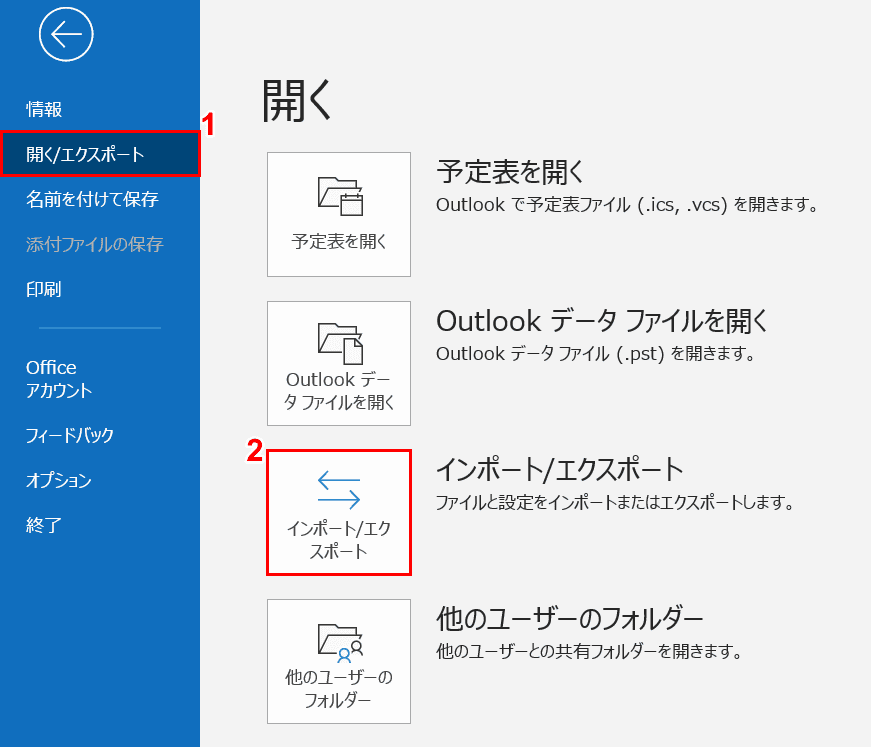Click 終了 to exit Outlook
Image resolution: width=871 pixels, height=747 pixels.
(43, 525)
